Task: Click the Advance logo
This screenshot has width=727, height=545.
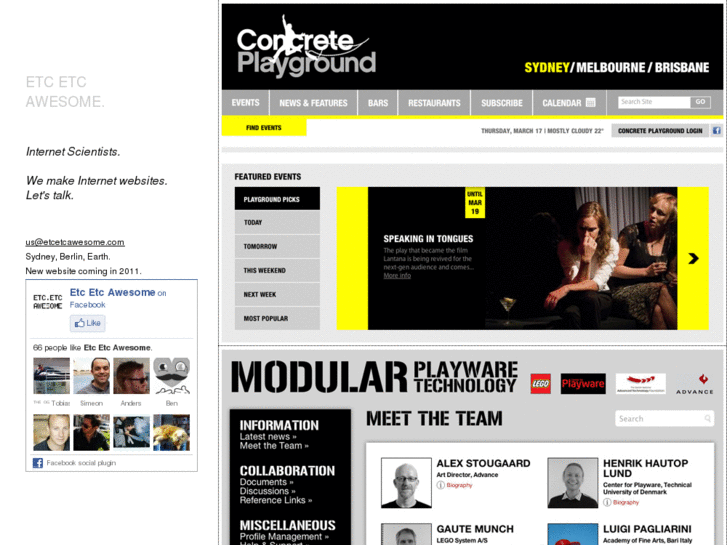Action: click(x=694, y=384)
